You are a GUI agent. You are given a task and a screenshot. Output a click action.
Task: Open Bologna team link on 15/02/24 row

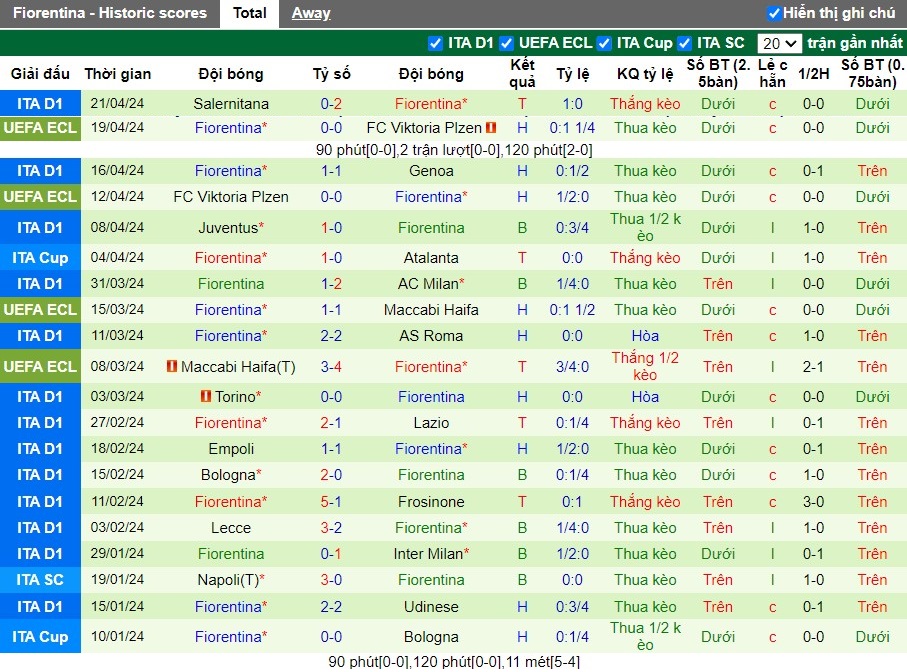(228, 475)
